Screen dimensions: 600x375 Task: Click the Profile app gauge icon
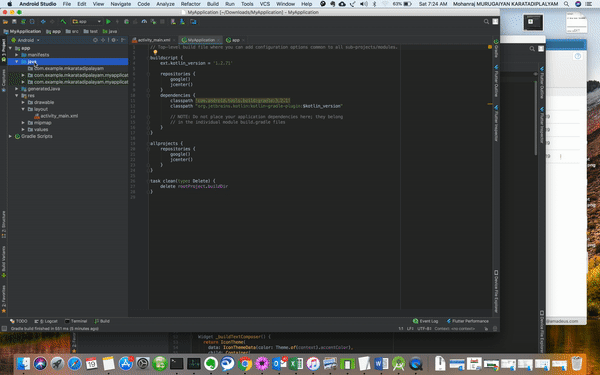144,22
